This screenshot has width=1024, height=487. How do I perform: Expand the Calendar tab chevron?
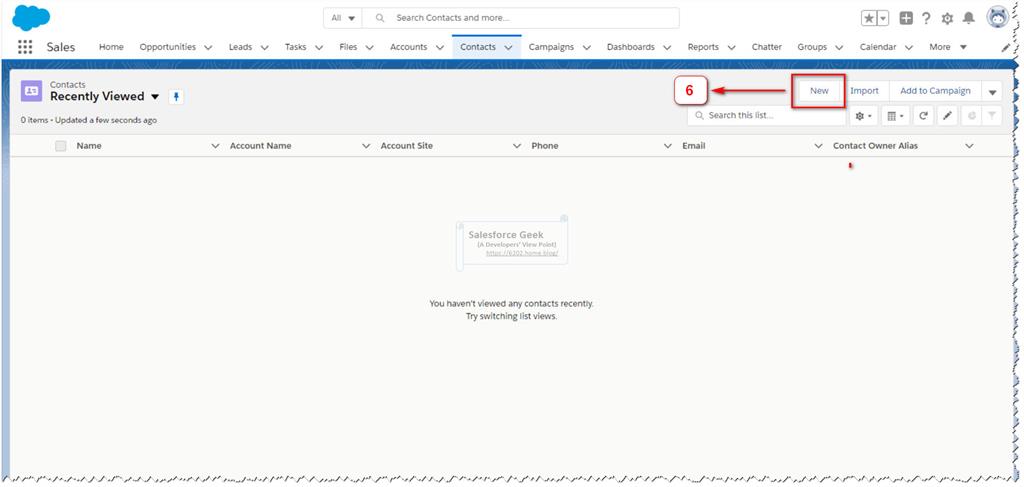coord(908,48)
